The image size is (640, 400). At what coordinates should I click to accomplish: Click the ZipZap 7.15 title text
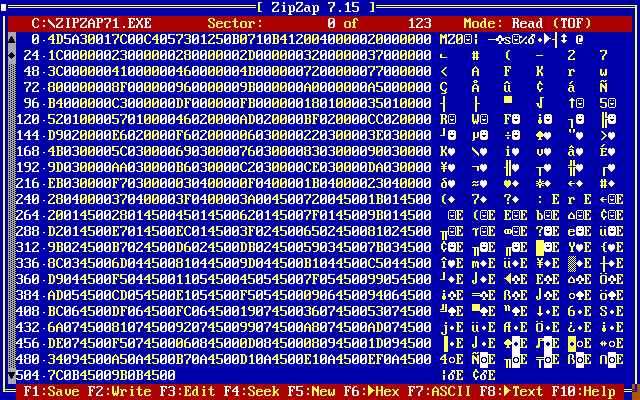point(320,7)
